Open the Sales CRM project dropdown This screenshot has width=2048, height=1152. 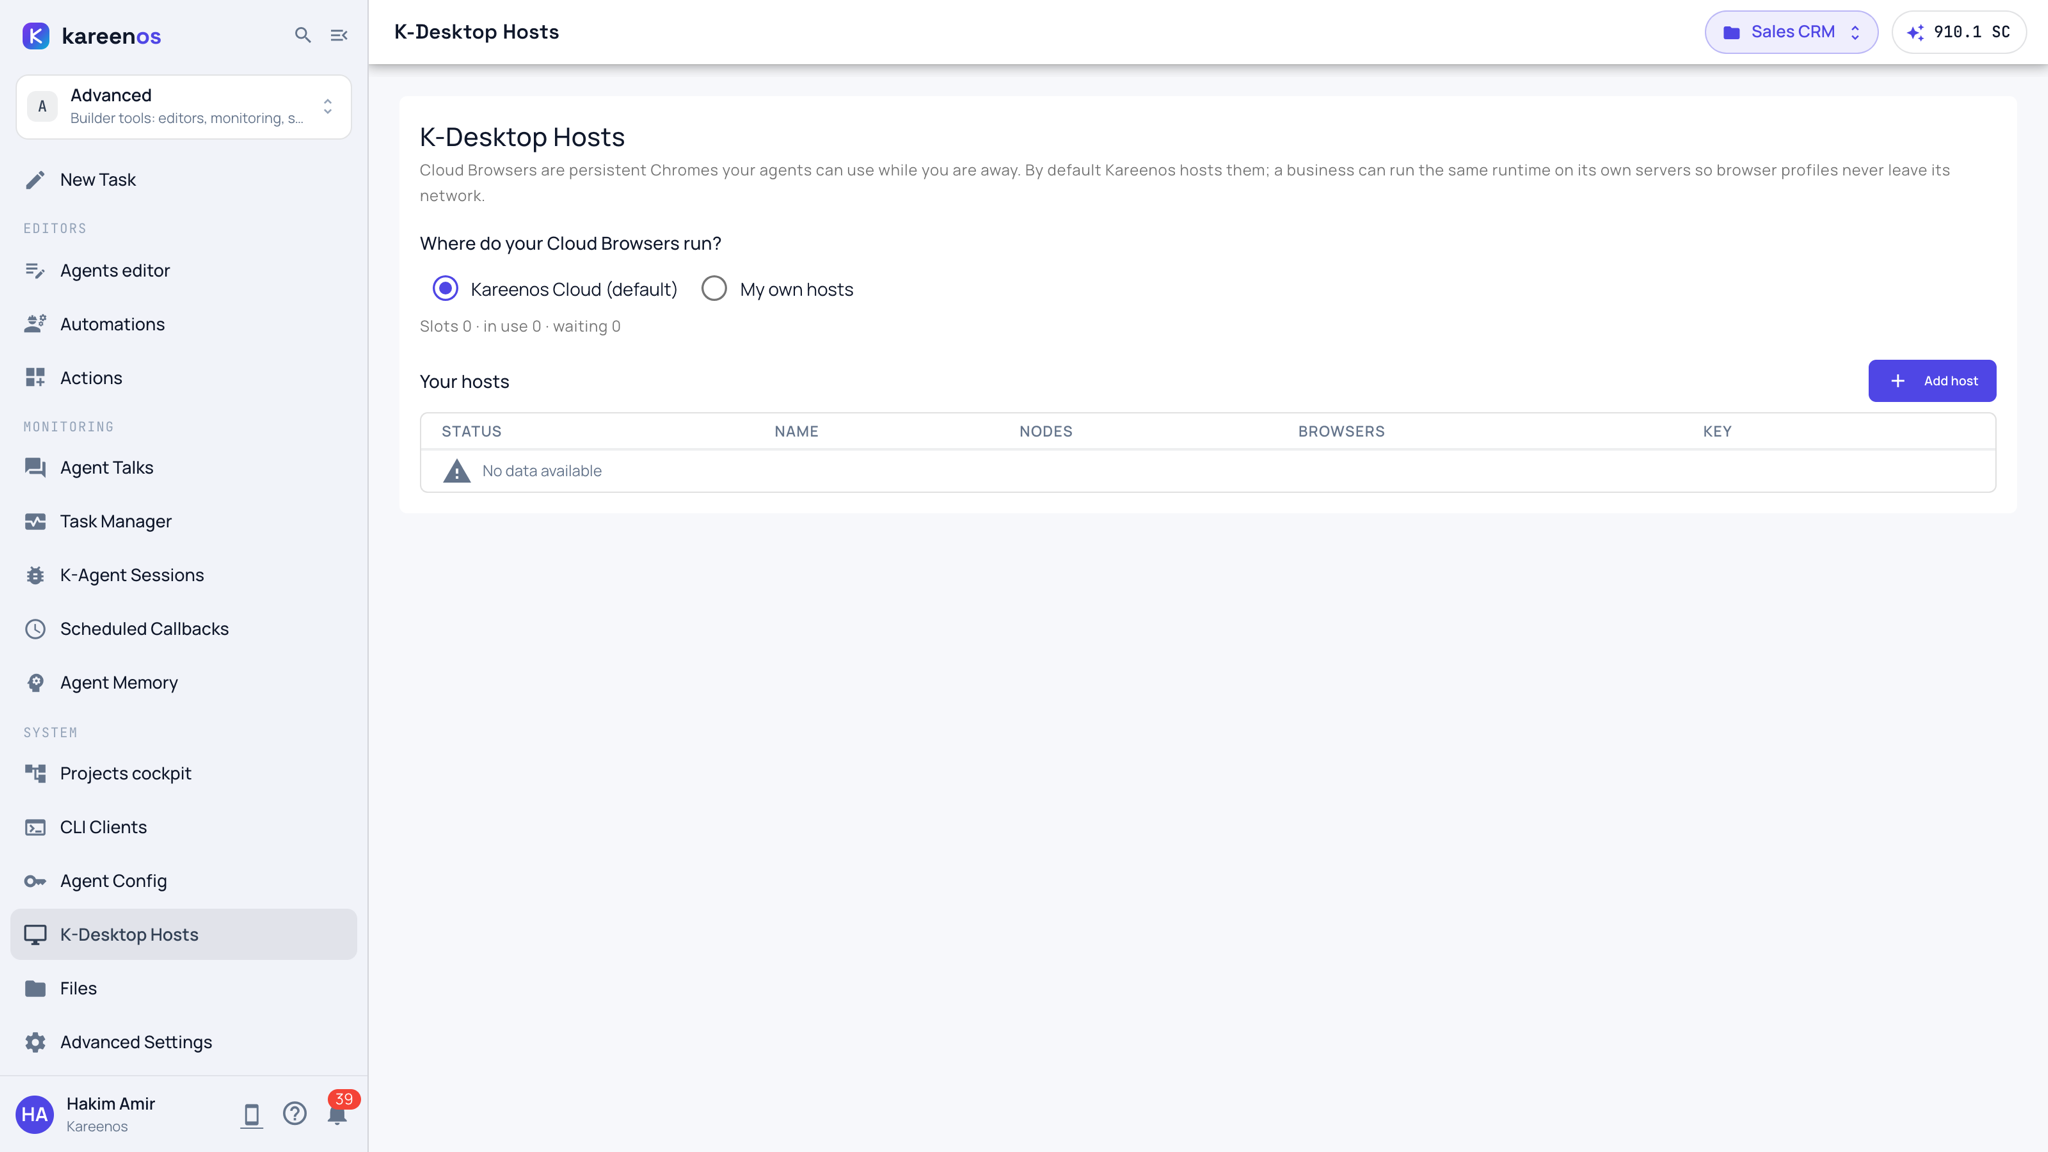1791,32
